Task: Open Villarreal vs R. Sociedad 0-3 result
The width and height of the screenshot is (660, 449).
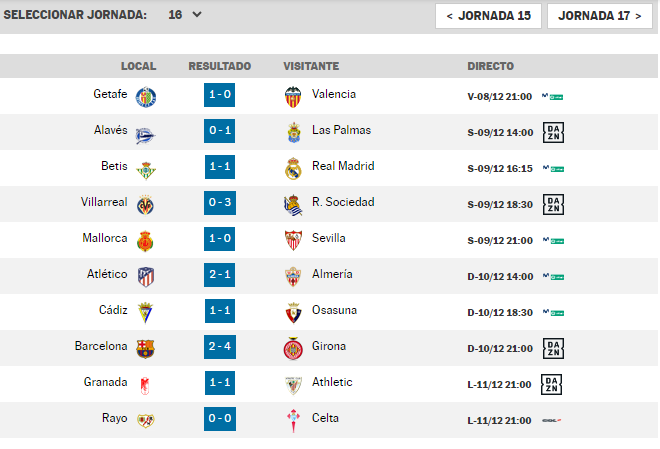Action: [220, 203]
